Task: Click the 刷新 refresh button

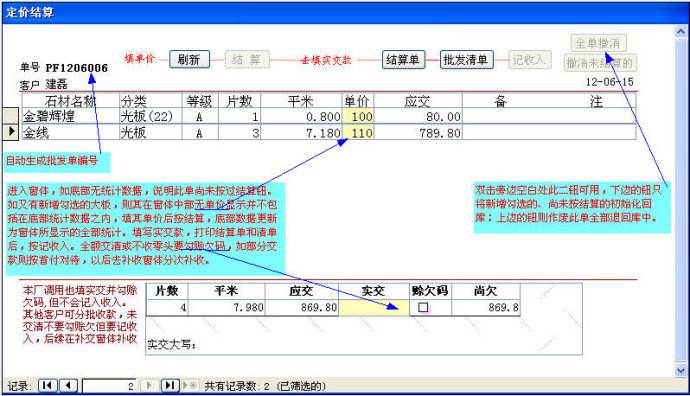Action: pyautogui.click(x=190, y=59)
